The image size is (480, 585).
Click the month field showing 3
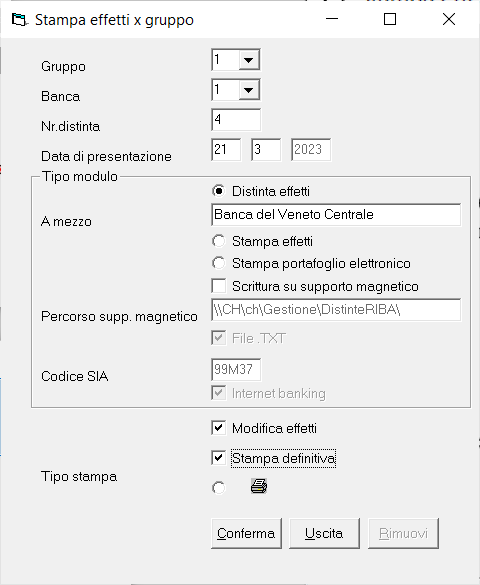pyautogui.click(x=266, y=150)
